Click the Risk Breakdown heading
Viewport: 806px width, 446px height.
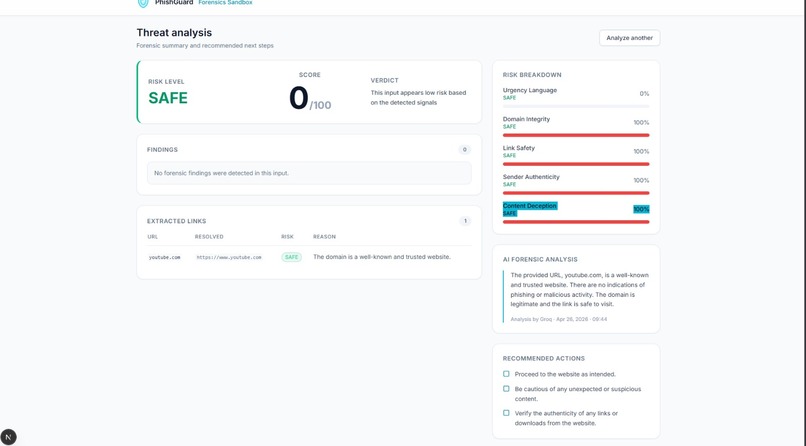532,75
